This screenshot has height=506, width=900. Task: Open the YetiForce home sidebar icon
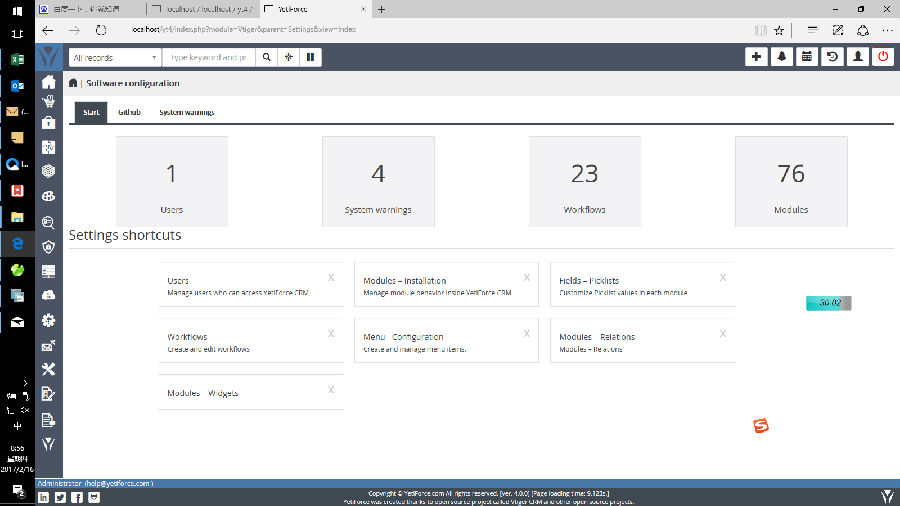tap(49, 82)
